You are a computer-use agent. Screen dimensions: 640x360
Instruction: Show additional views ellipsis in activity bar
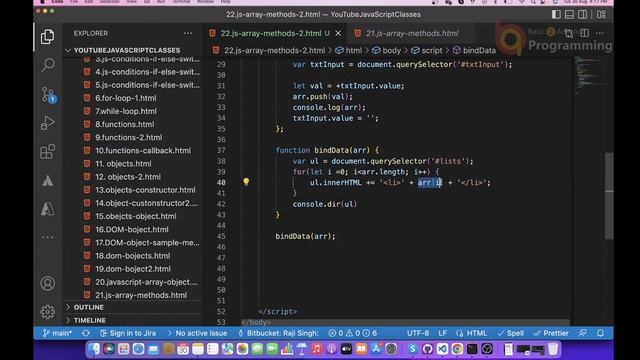pos(47,237)
